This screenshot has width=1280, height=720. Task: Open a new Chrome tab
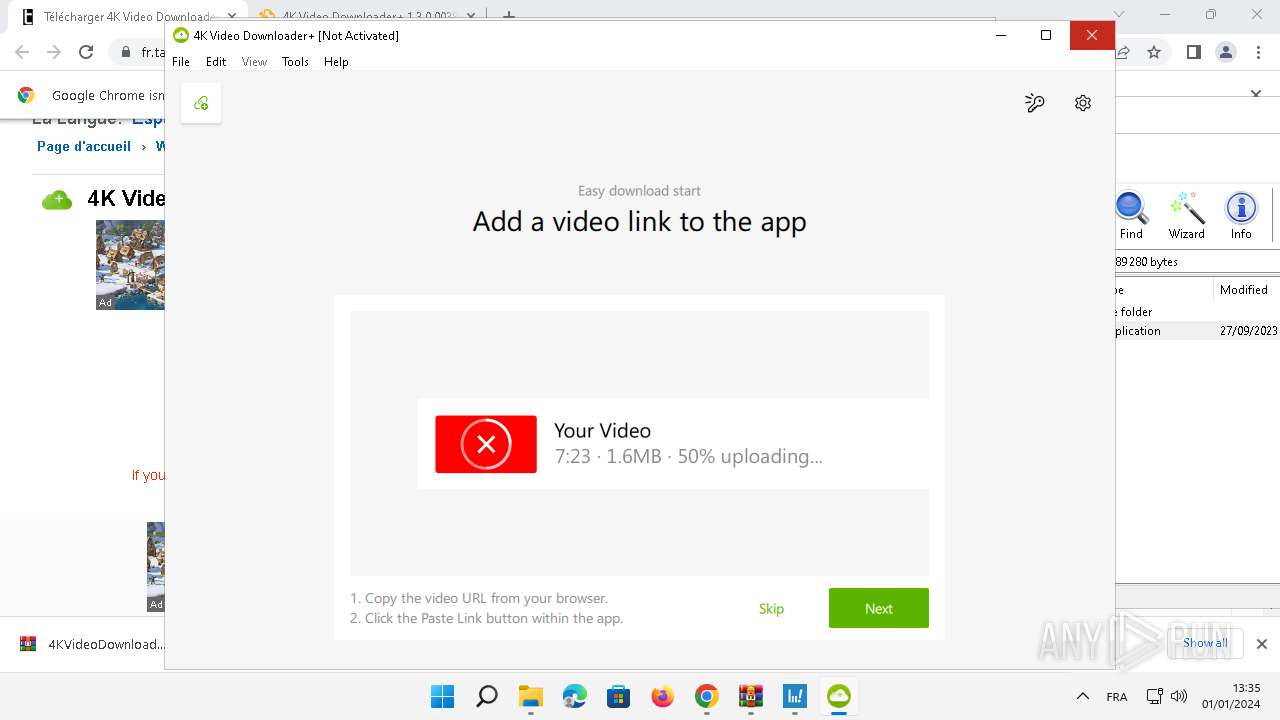click(x=509, y=16)
